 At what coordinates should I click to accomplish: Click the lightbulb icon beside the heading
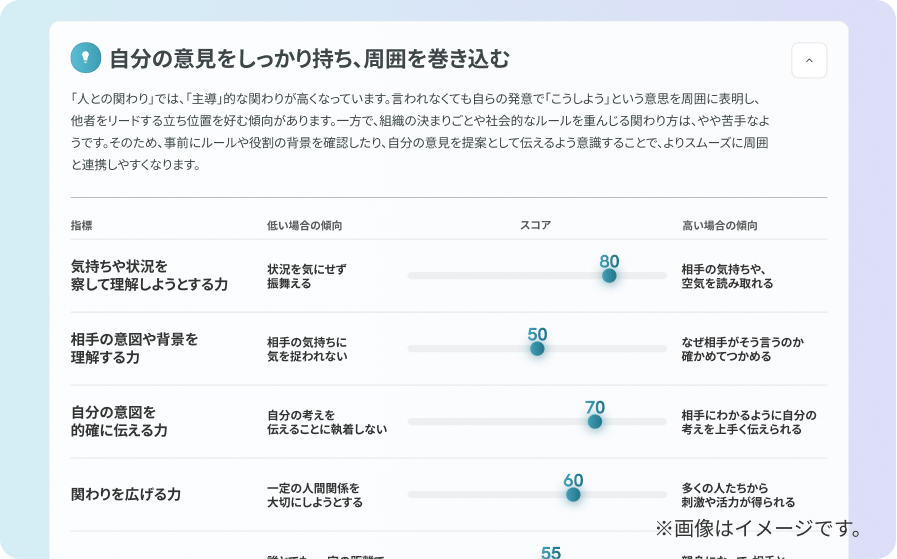(86, 58)
